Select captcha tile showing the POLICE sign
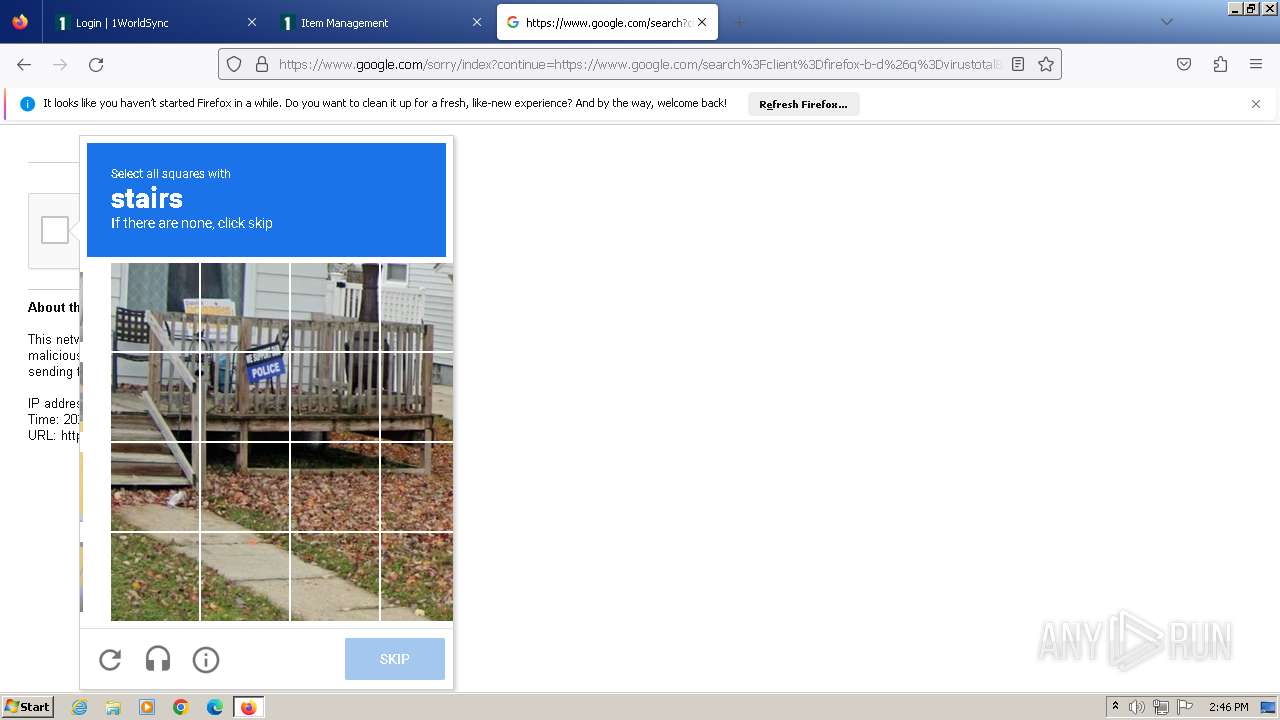This screenshot has width=1280, height=720. pyautogui.click(x=245, y=397)
